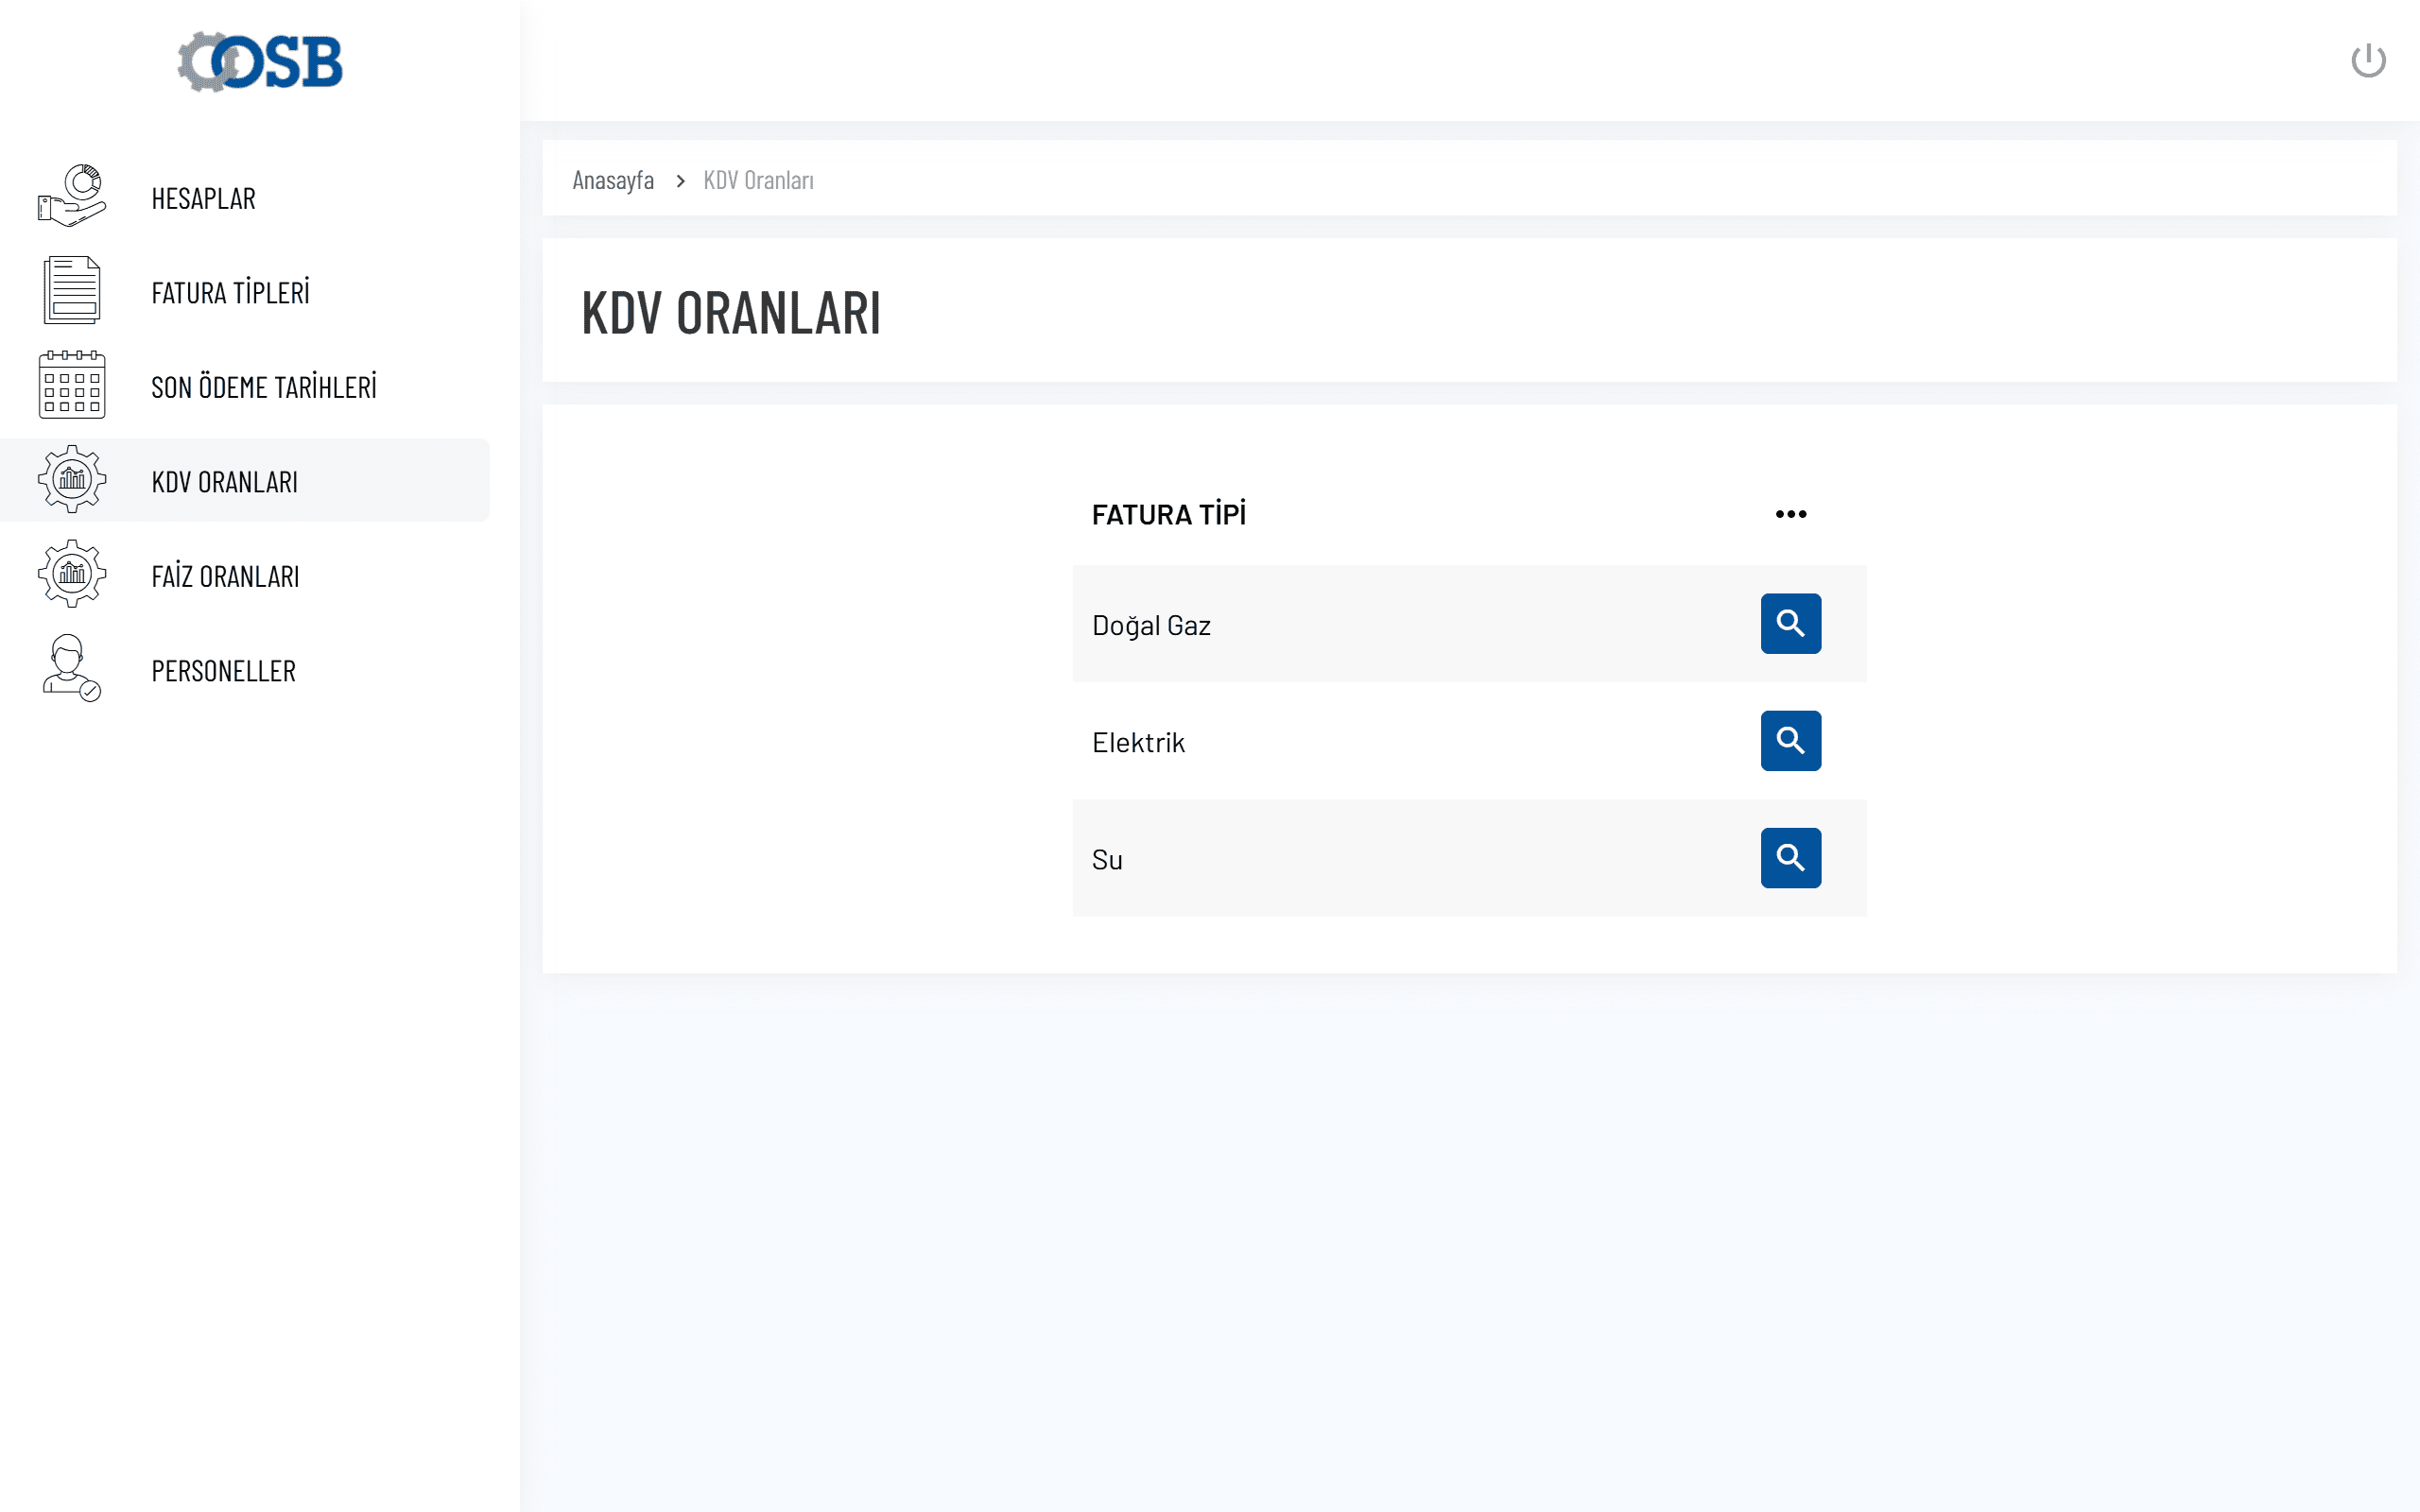Click the FATURA TİPİ column header

(x=1168, y=515)
